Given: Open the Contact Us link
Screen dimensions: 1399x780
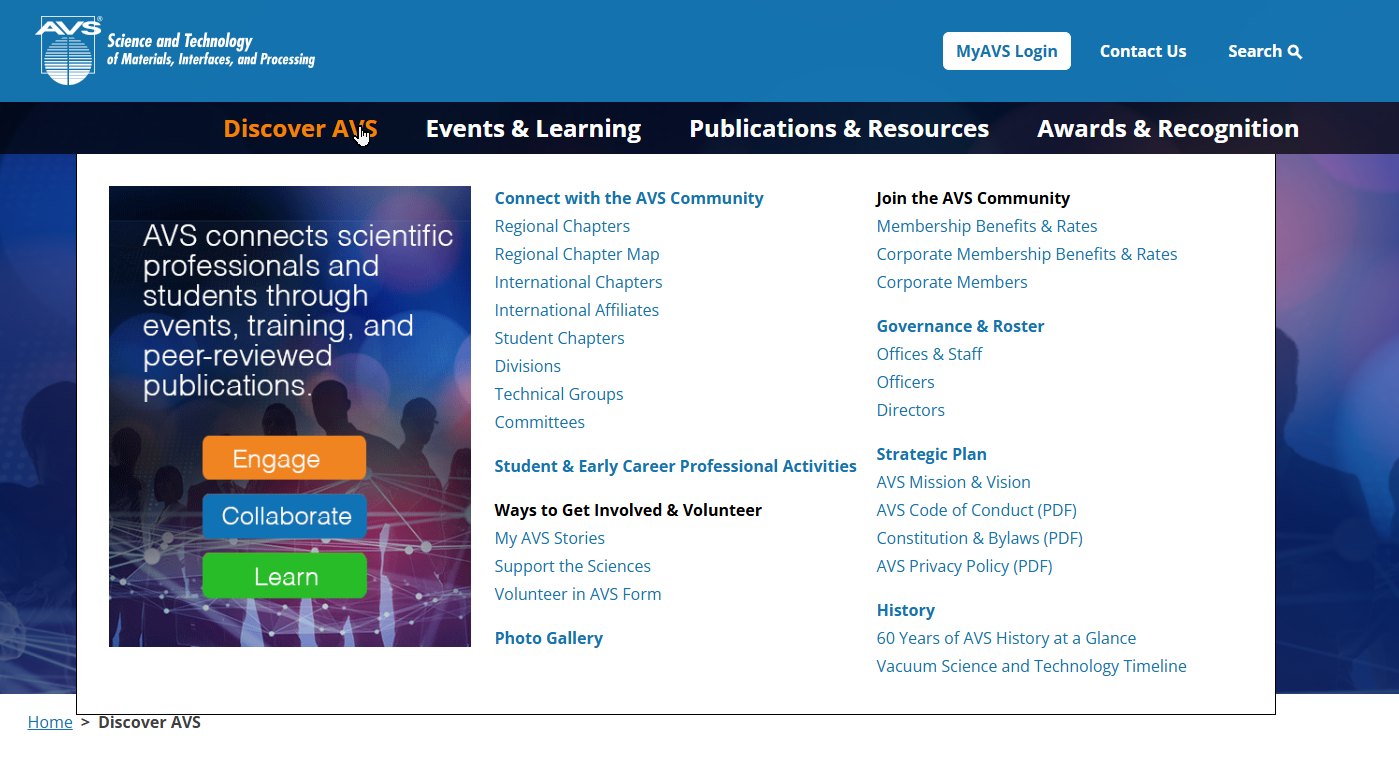Looking at the screenshot, I should 1143,51.
